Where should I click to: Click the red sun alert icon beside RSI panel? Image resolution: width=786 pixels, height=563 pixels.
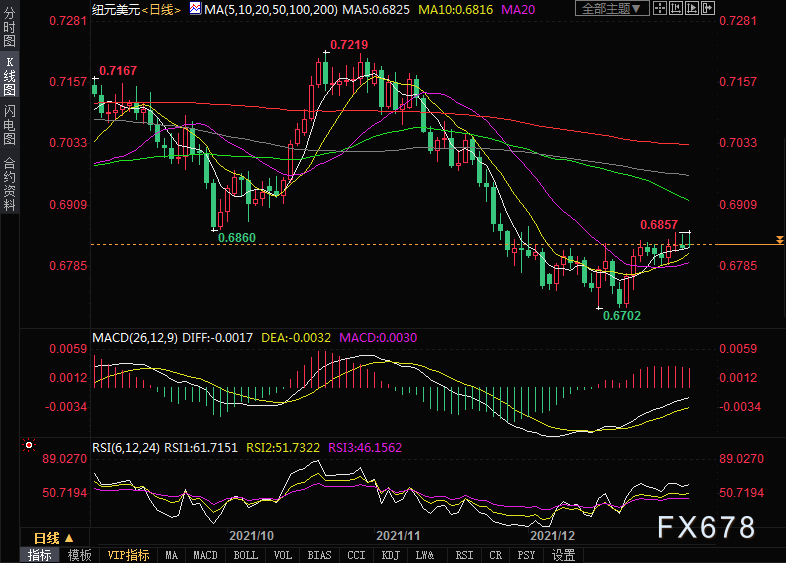click(29, 445)
